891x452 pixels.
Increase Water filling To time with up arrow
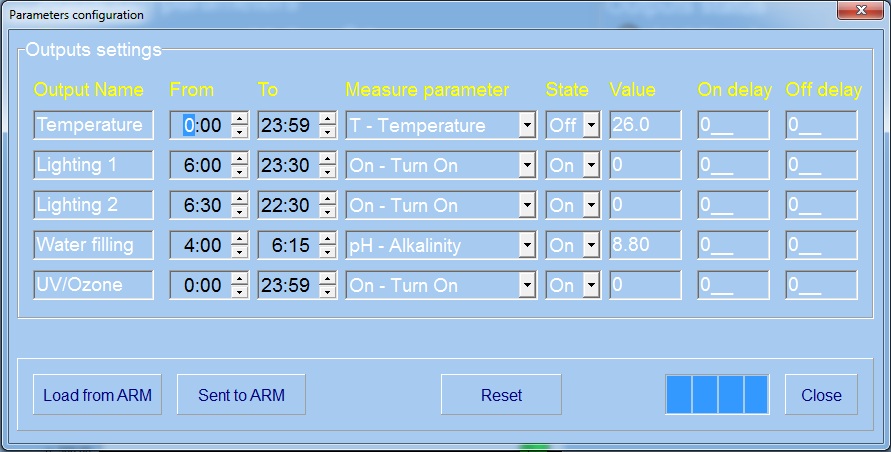tap(327, 239)
